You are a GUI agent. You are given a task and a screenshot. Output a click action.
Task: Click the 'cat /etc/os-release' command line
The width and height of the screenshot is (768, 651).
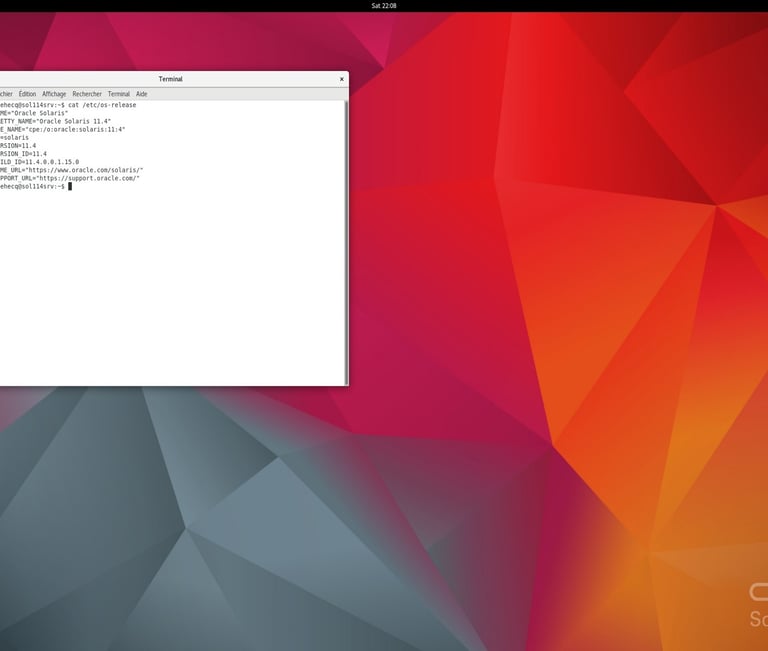(x=68, y=105)
